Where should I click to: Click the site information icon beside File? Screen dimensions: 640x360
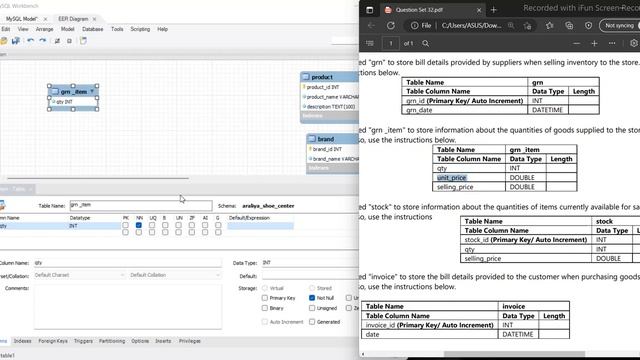[x=414, y=25]
